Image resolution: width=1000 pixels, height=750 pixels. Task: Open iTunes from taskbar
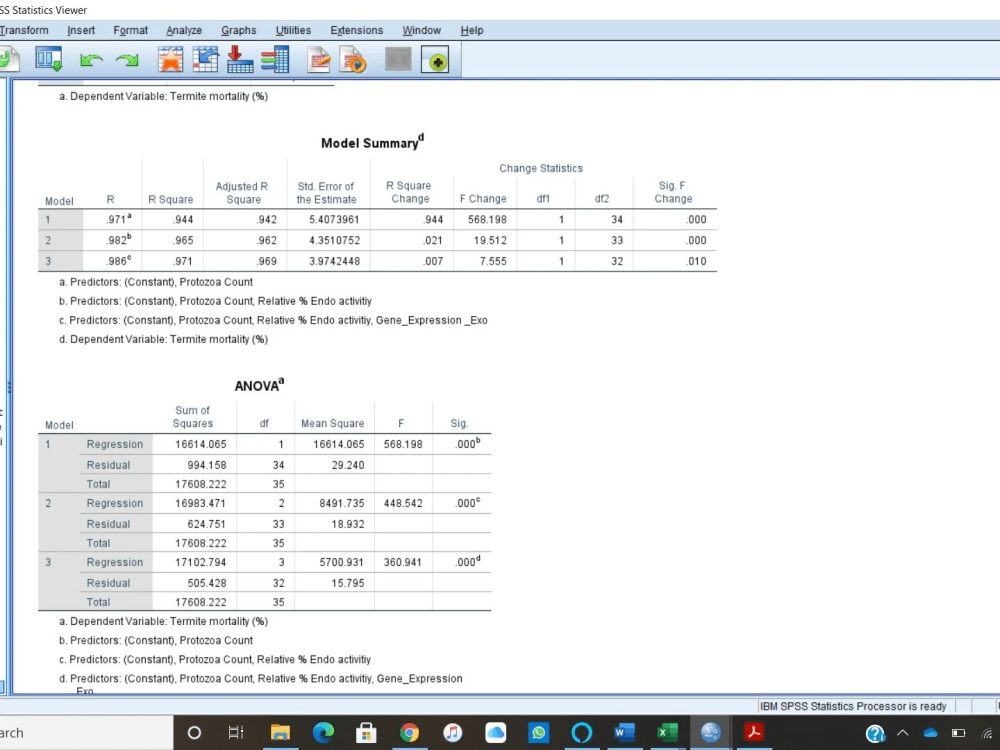pos(453,733)
